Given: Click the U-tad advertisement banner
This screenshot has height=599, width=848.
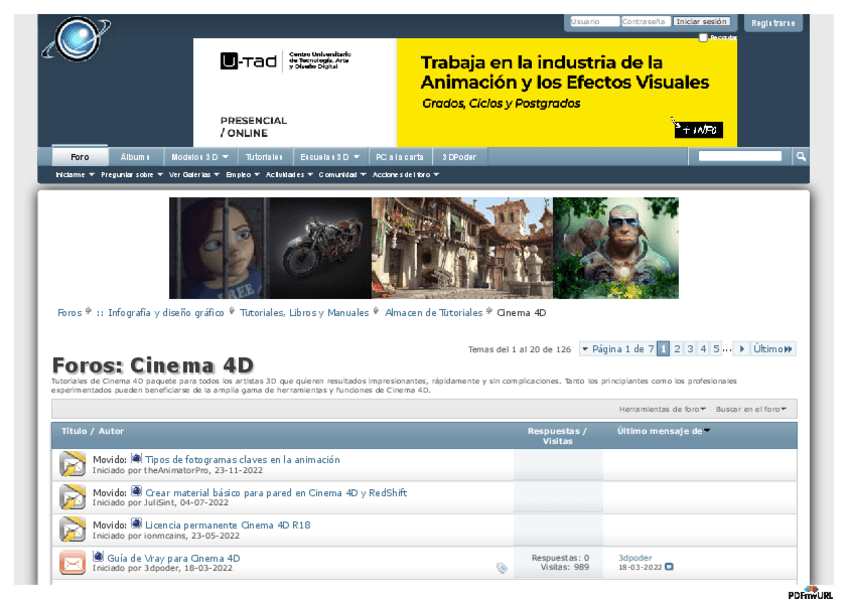Looking at the screenshot, I should pos(465,92).
